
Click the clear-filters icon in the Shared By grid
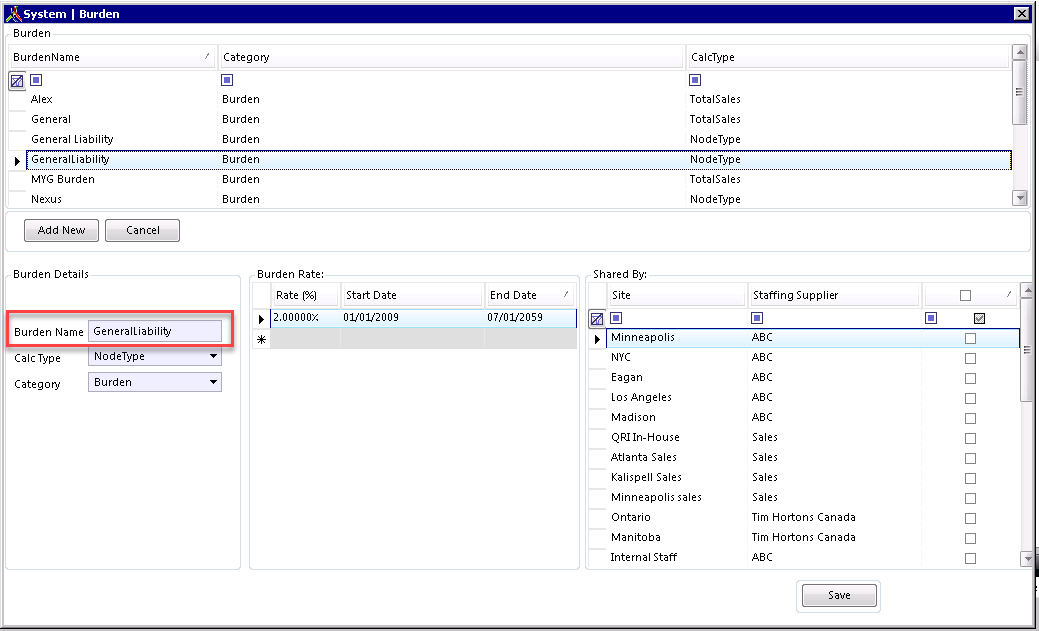click(597, 319)
